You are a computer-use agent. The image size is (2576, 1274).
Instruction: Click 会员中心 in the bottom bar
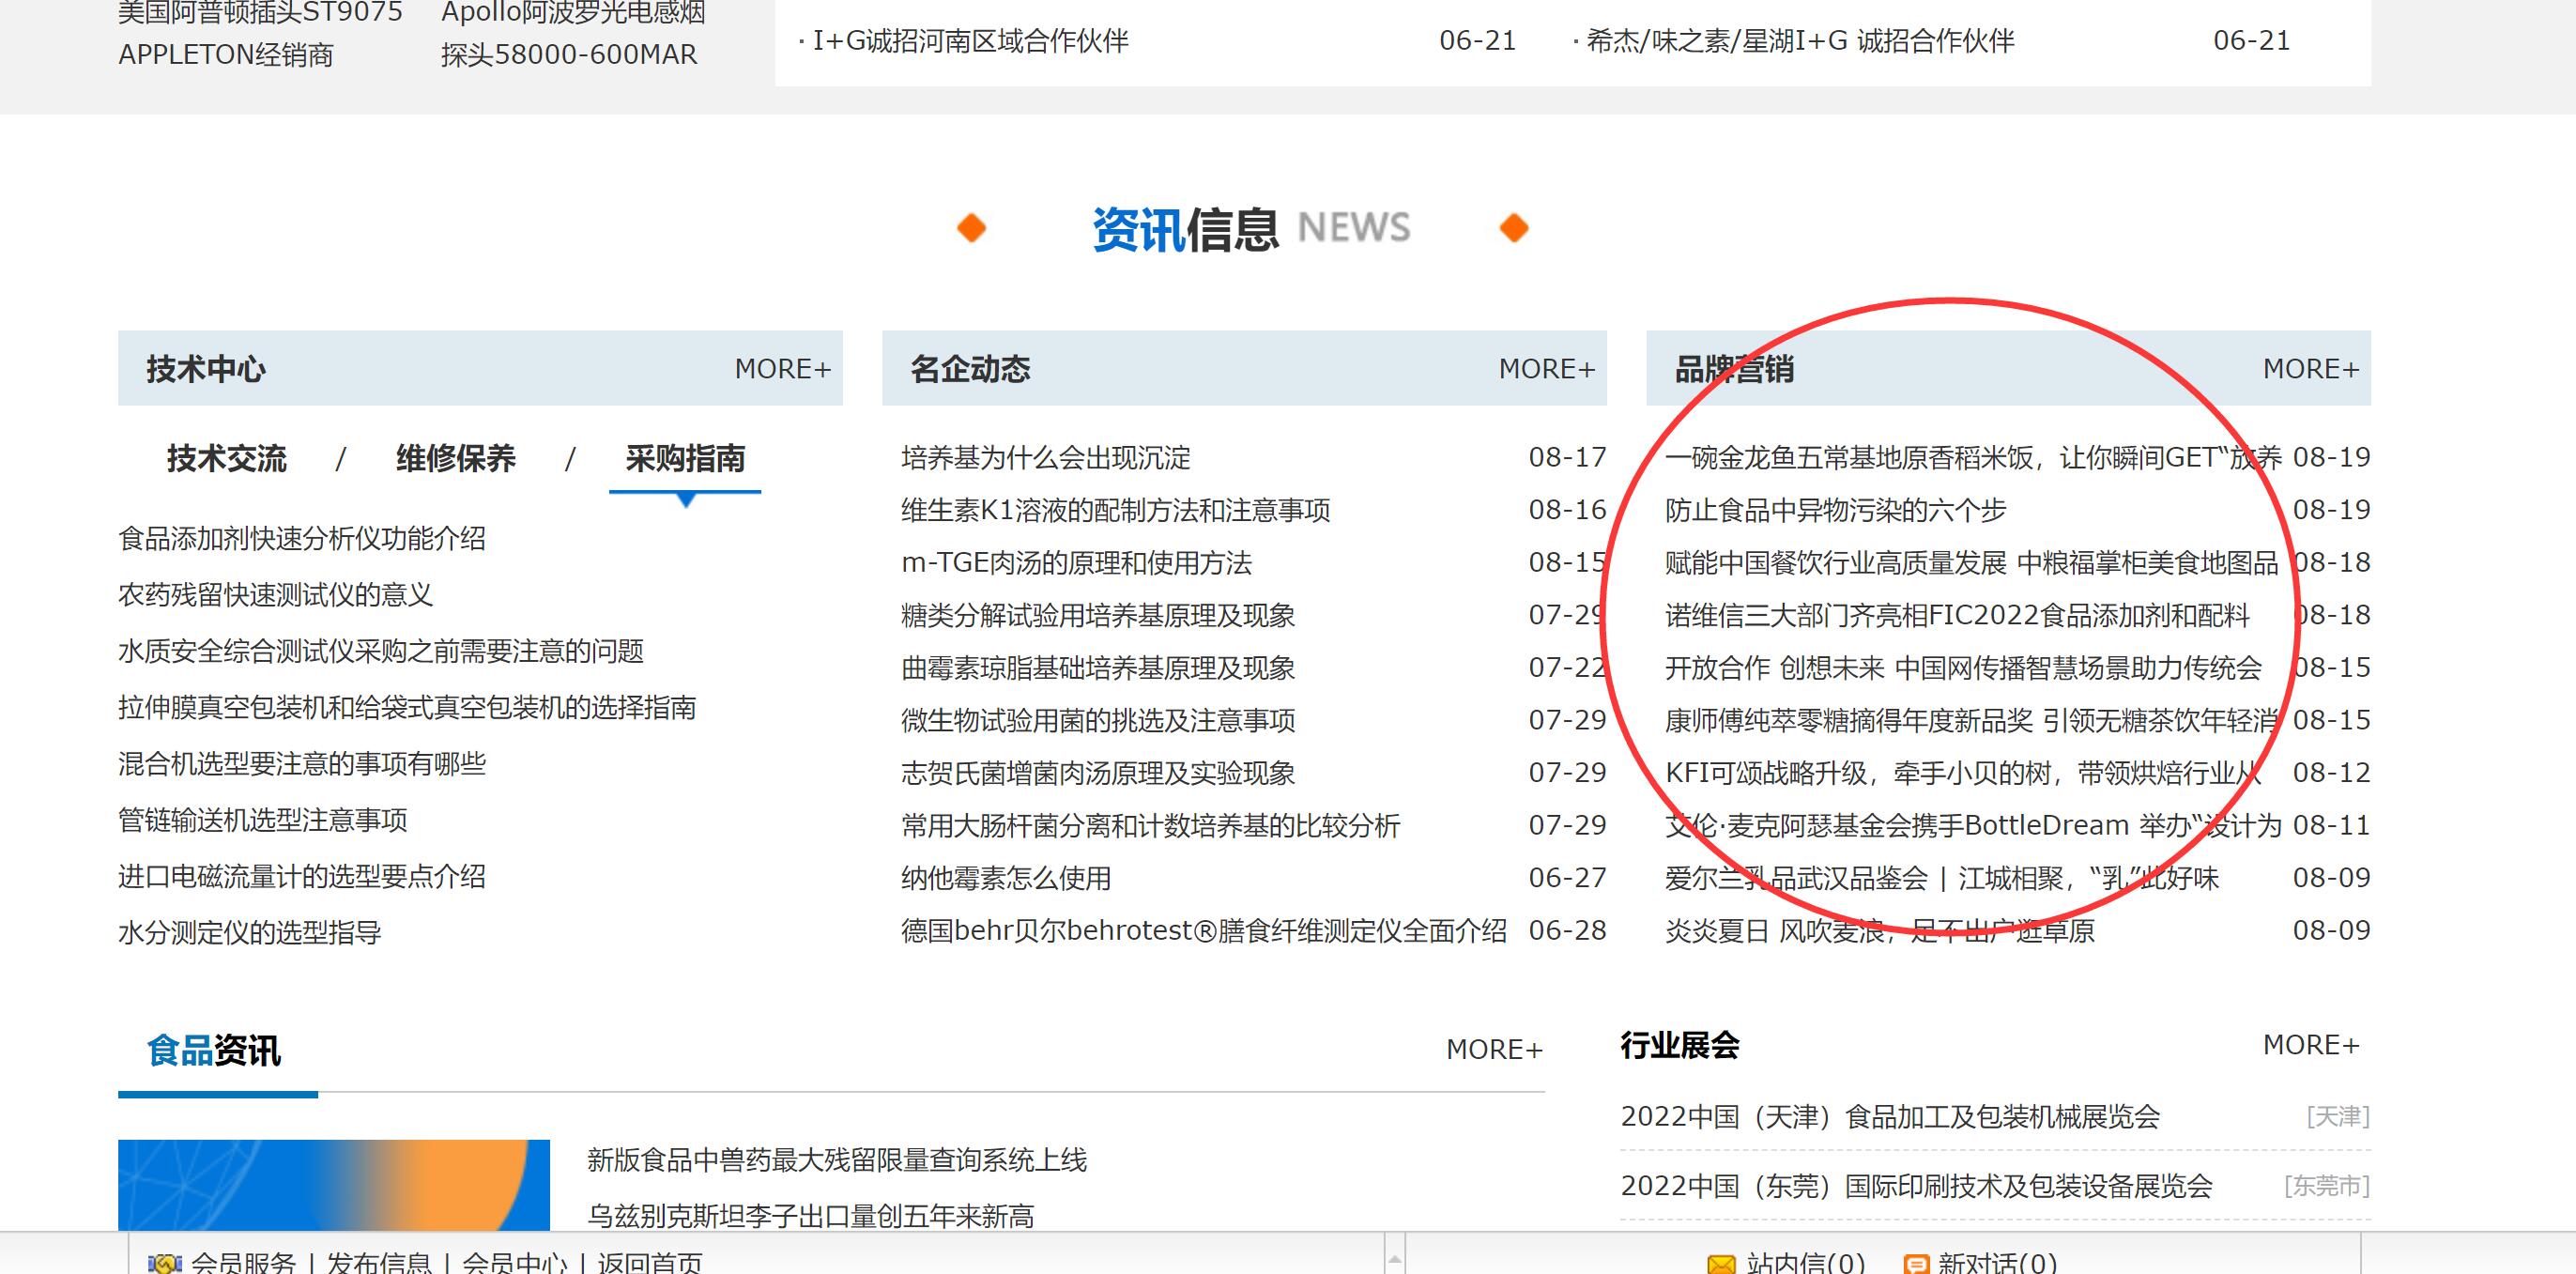(514, 1264)
